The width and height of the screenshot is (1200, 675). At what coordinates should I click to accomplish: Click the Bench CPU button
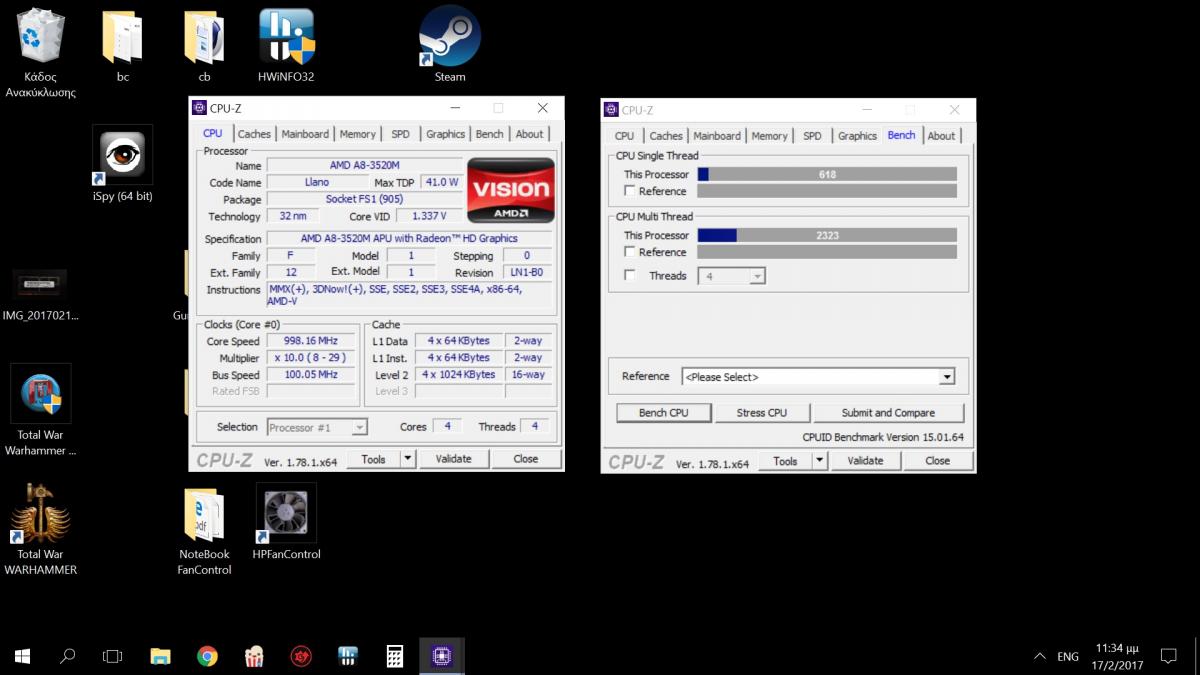coord(664,413)
